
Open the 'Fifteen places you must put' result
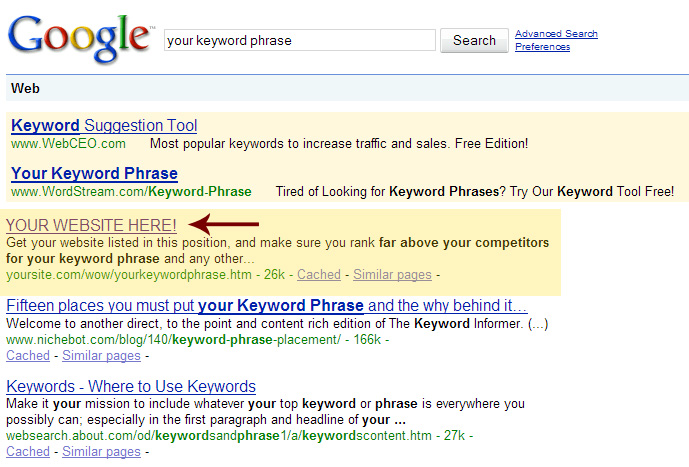click(x=267, y=306)
